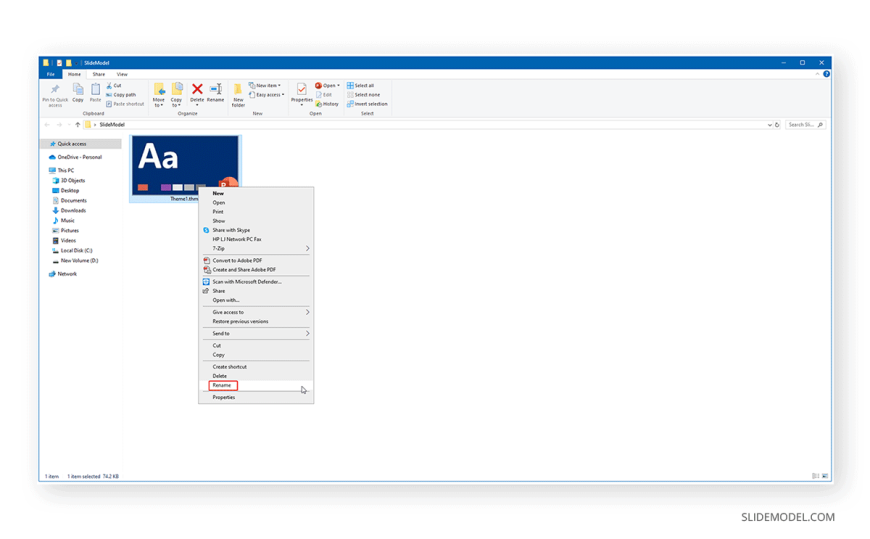Click Invert selection in ribbon
870x539 pixels.
pos(367,104)
